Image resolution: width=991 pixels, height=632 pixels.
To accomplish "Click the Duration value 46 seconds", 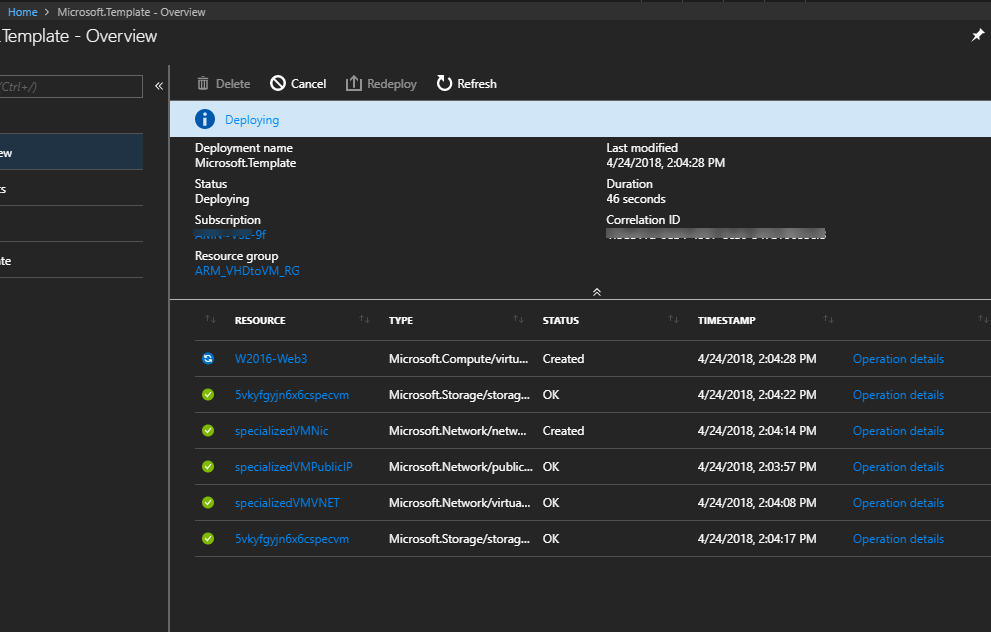I will [x=636, y=198].
